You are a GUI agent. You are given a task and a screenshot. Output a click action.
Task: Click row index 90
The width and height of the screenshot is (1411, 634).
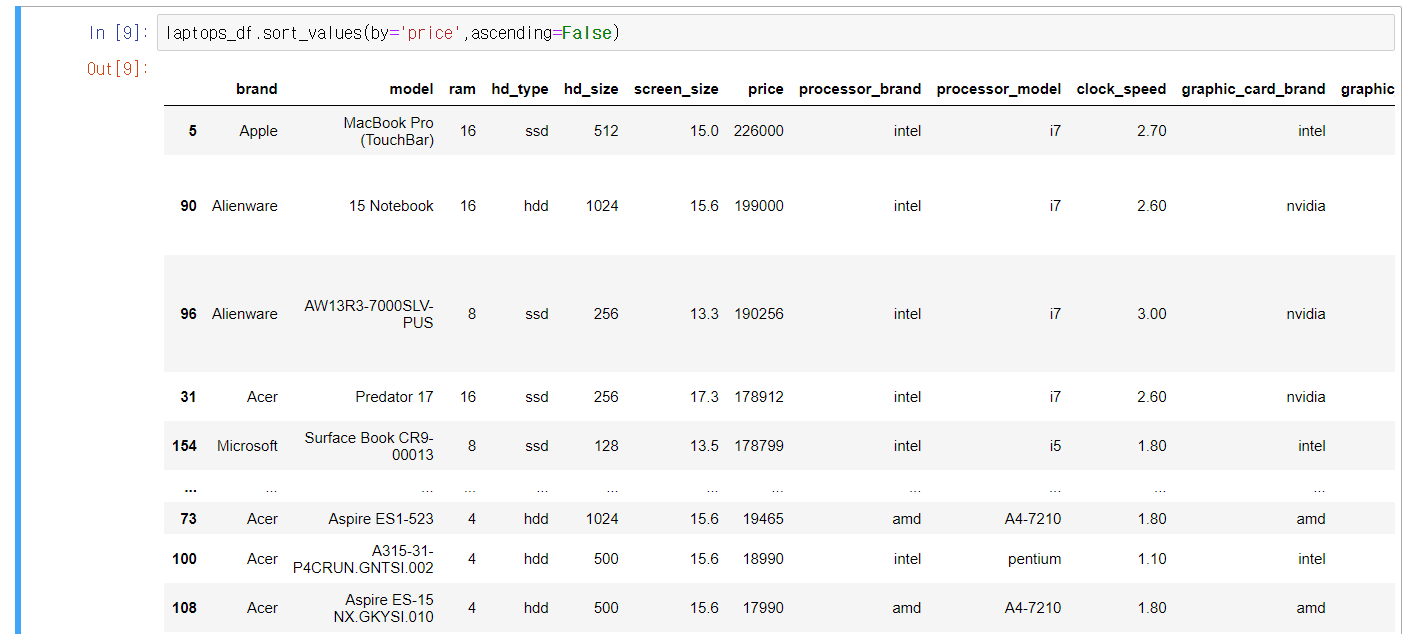pyautogui.click(x=189, y=206)
